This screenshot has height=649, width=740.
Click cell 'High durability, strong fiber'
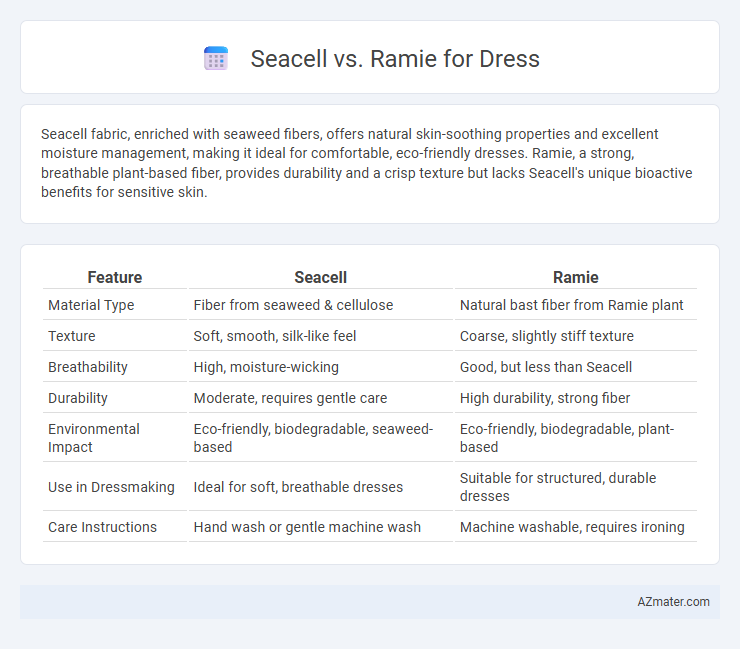(x=545, y=398)
